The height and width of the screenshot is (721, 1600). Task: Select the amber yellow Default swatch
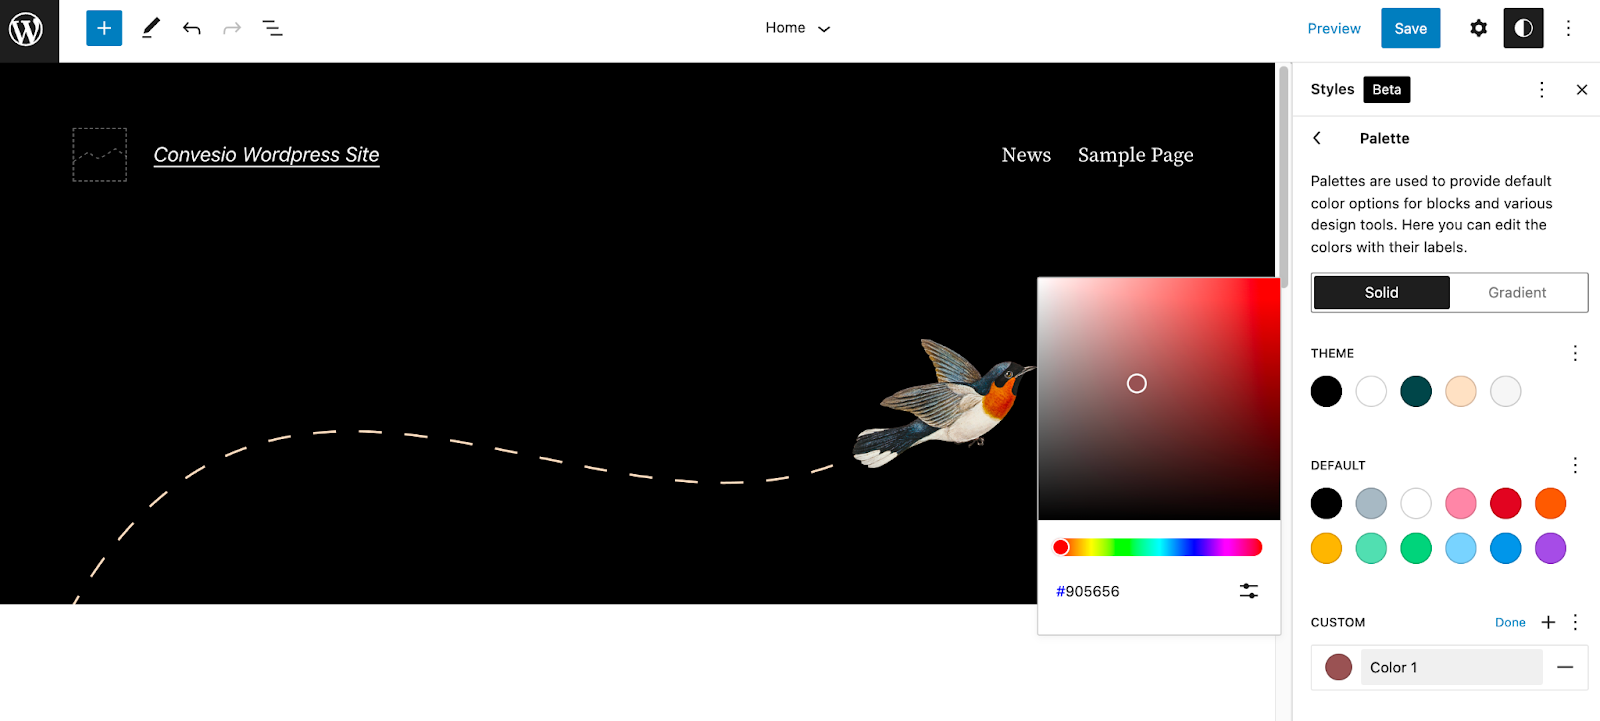1326,548
